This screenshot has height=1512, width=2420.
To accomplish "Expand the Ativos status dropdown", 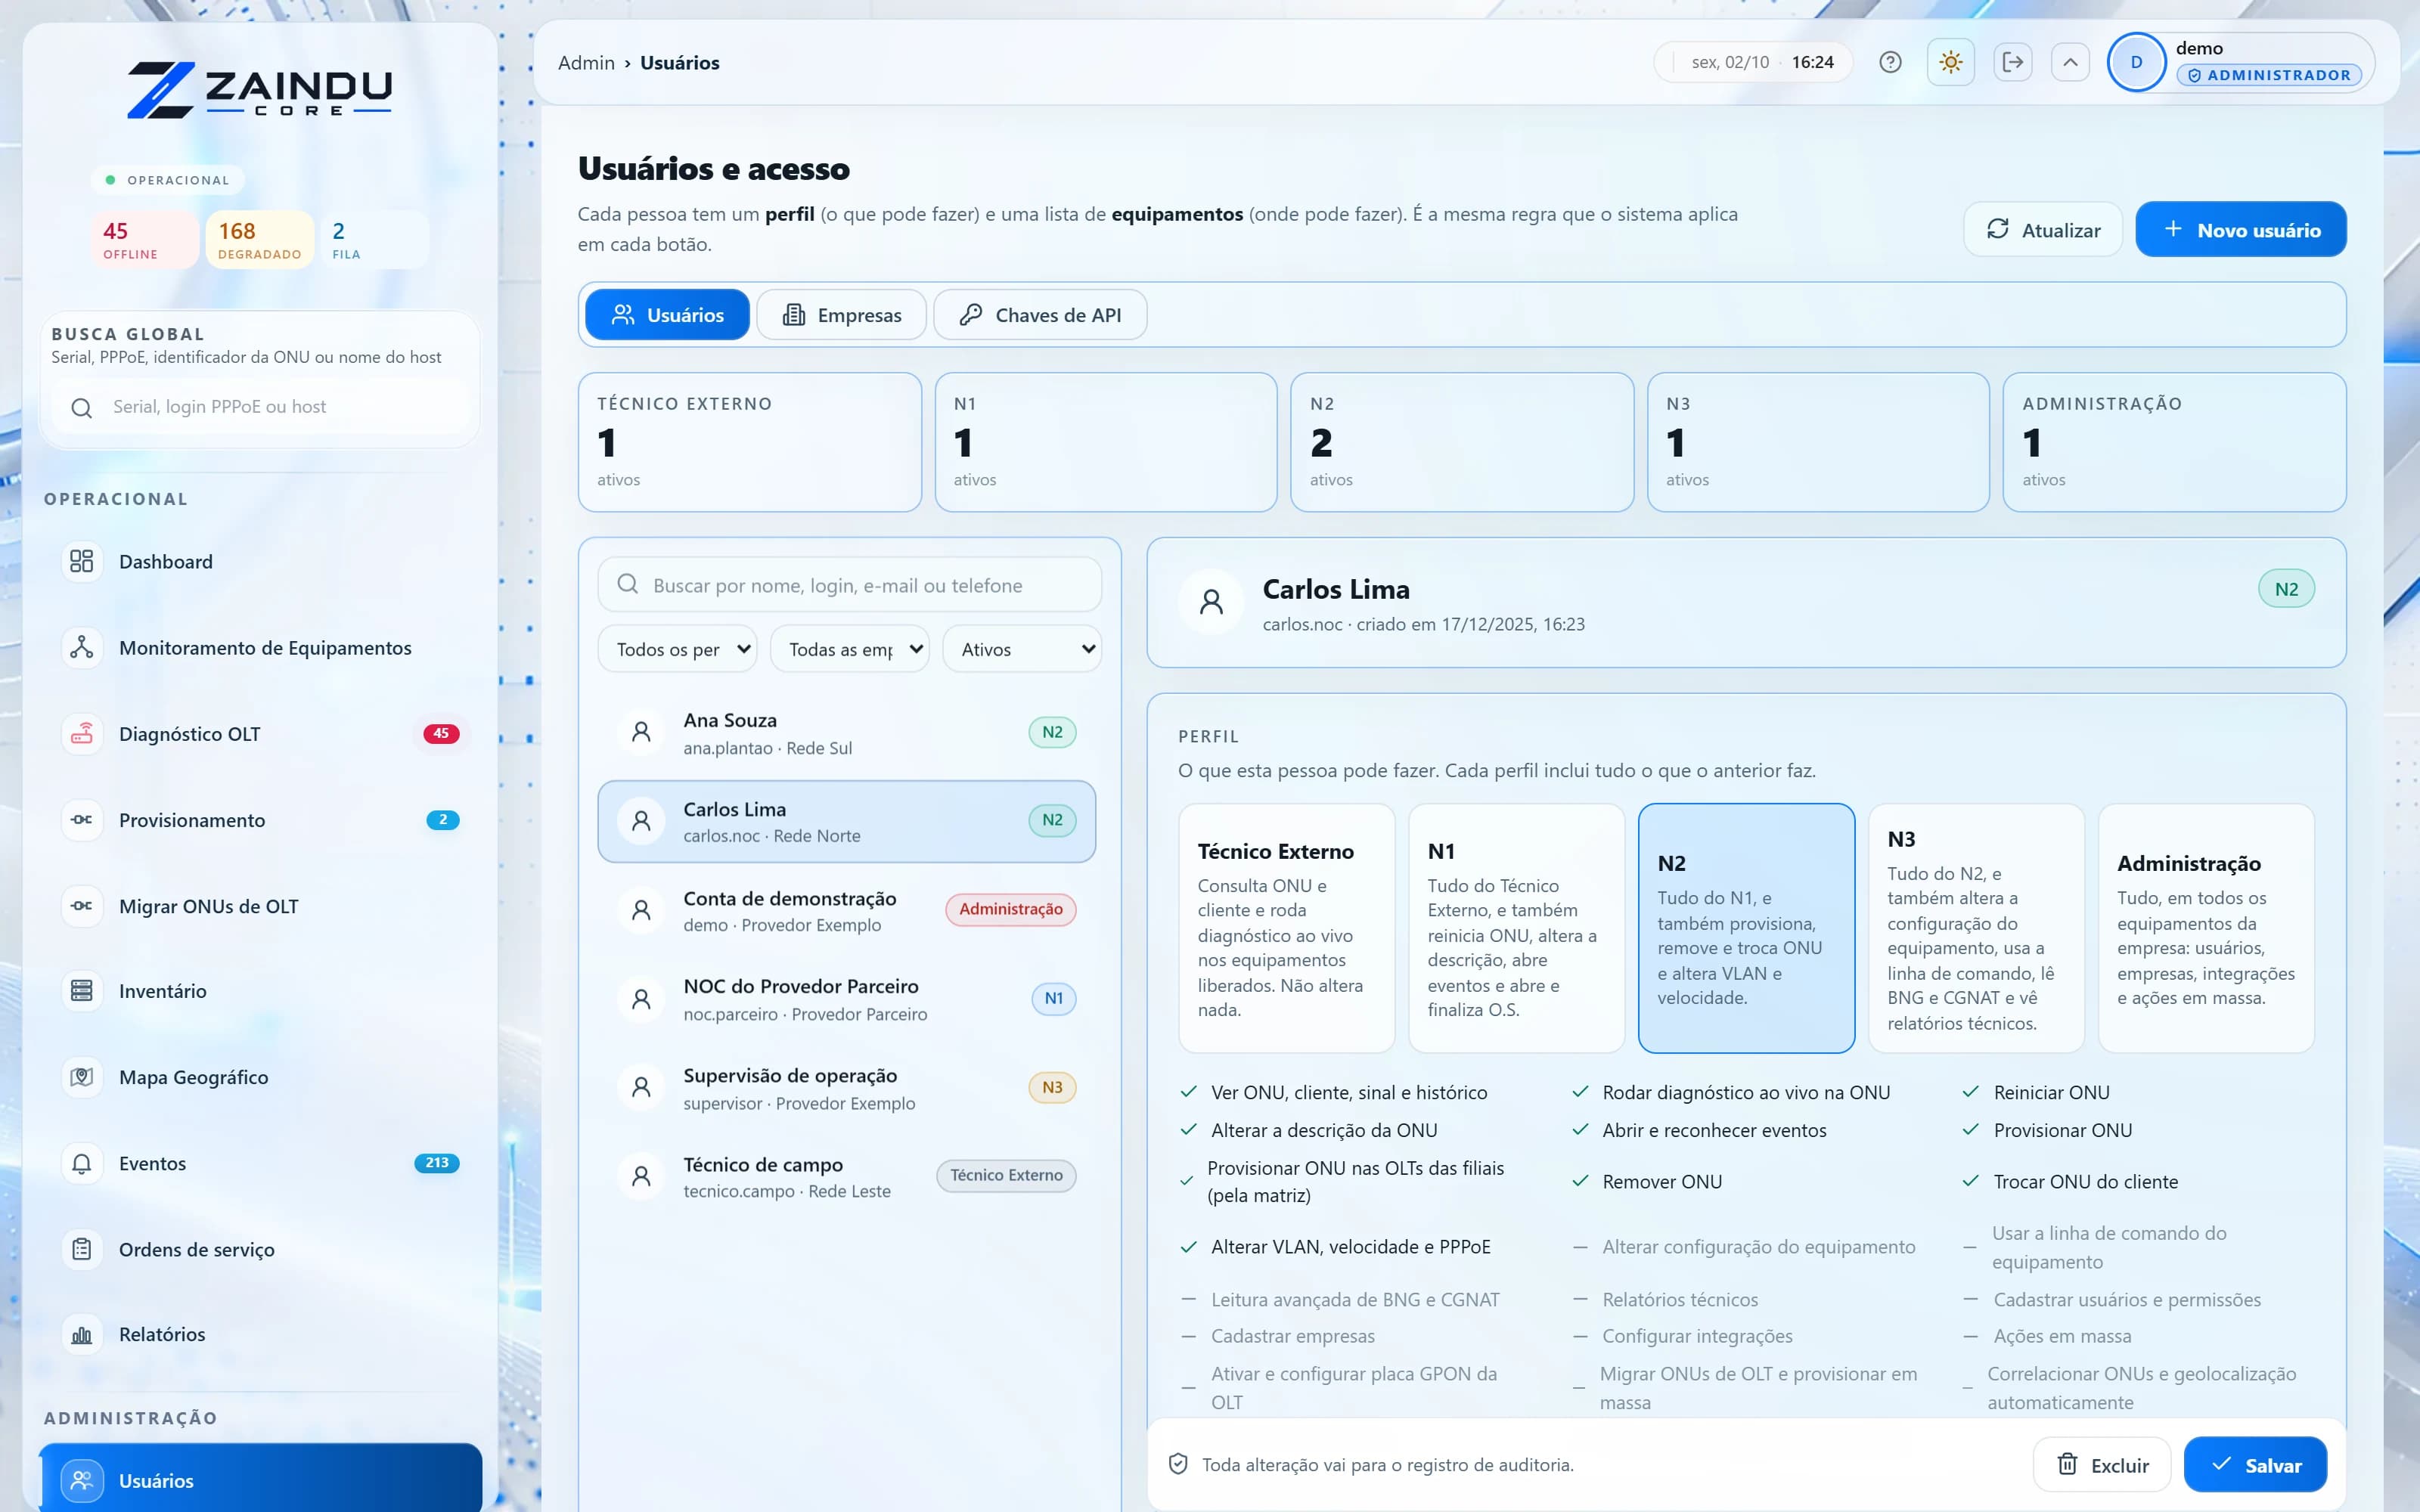I will [x=1022, y=649].
